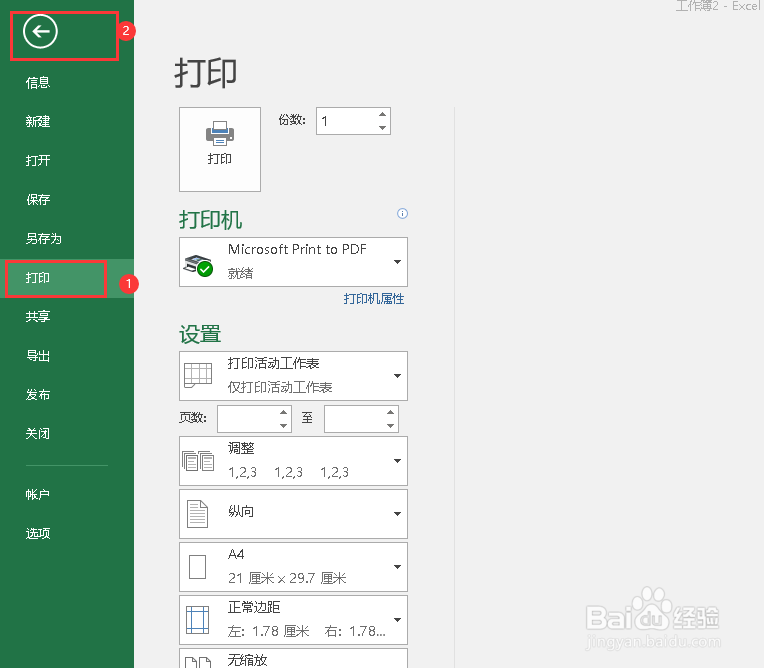Click the normal margins icon
This screenshot has width=764, height=668.
197,620
